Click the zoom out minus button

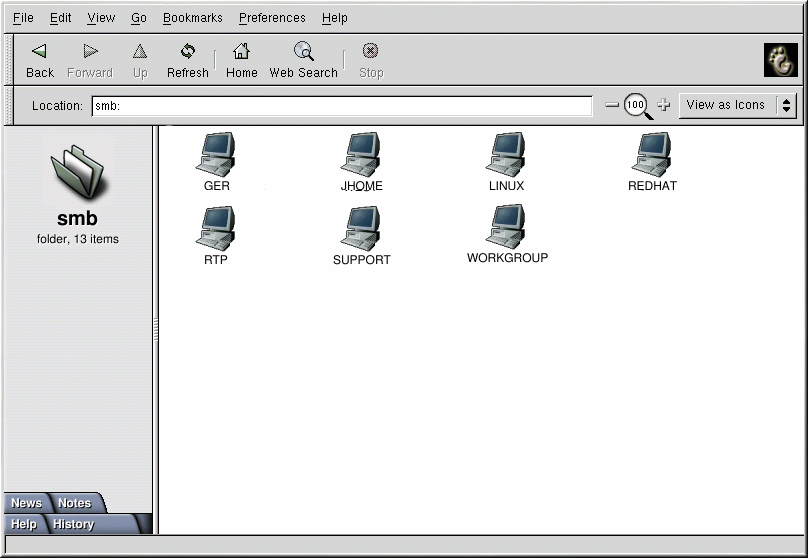(x=612, y=105)
